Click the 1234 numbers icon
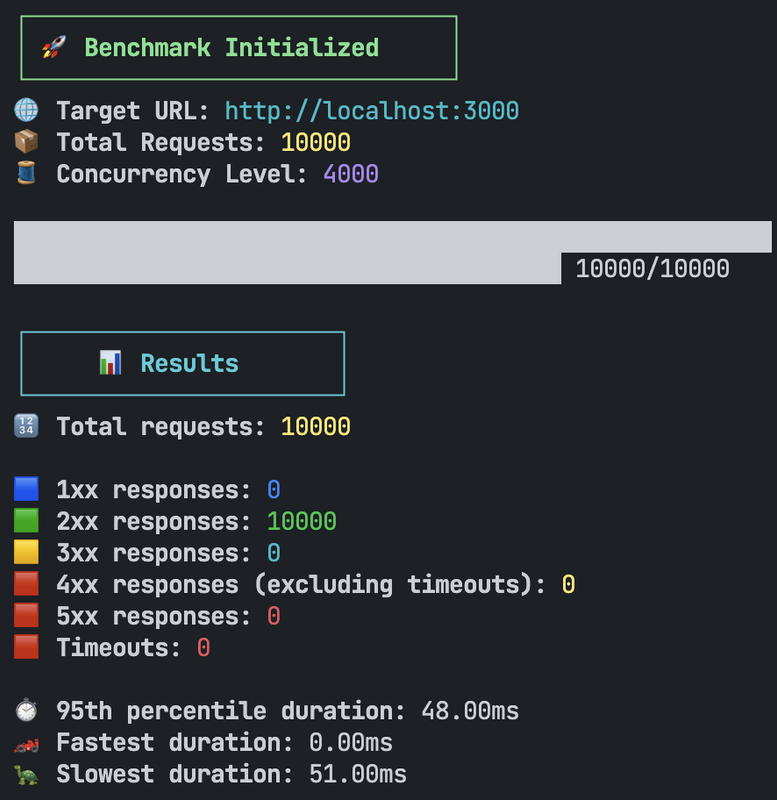Viewport: 777px width, 800px height. pyautogui.click(x=26, y=427)
